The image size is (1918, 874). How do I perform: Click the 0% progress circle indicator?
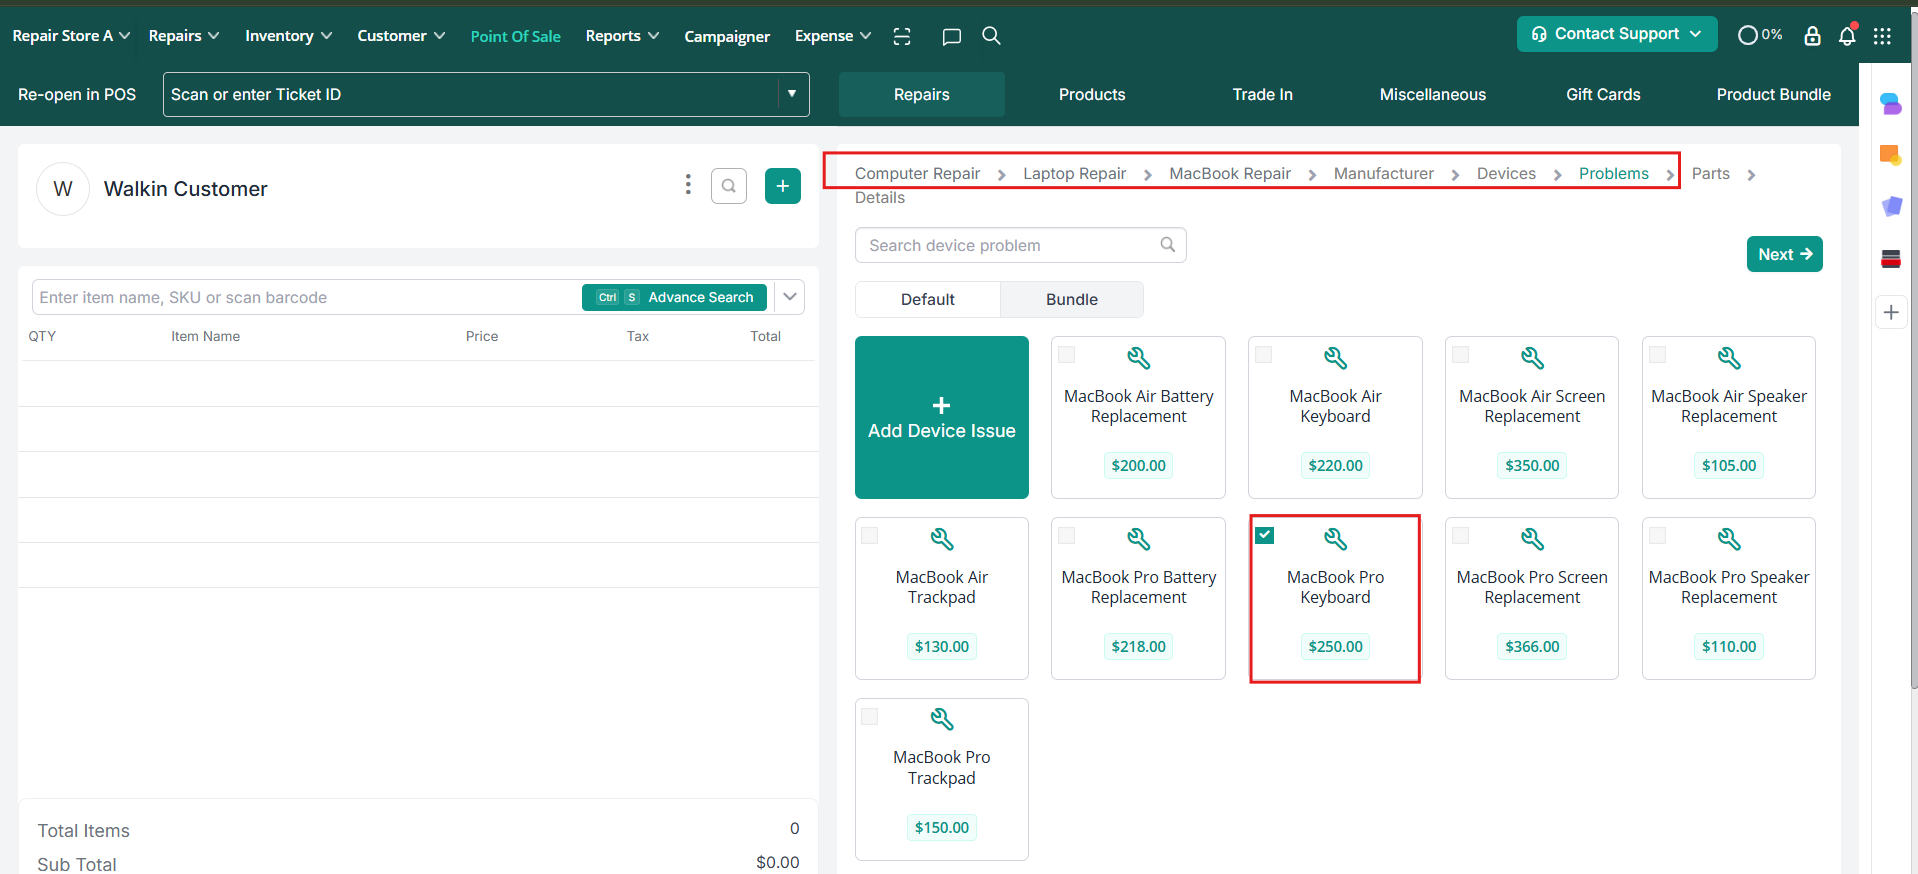click(x=1760, y=35)
